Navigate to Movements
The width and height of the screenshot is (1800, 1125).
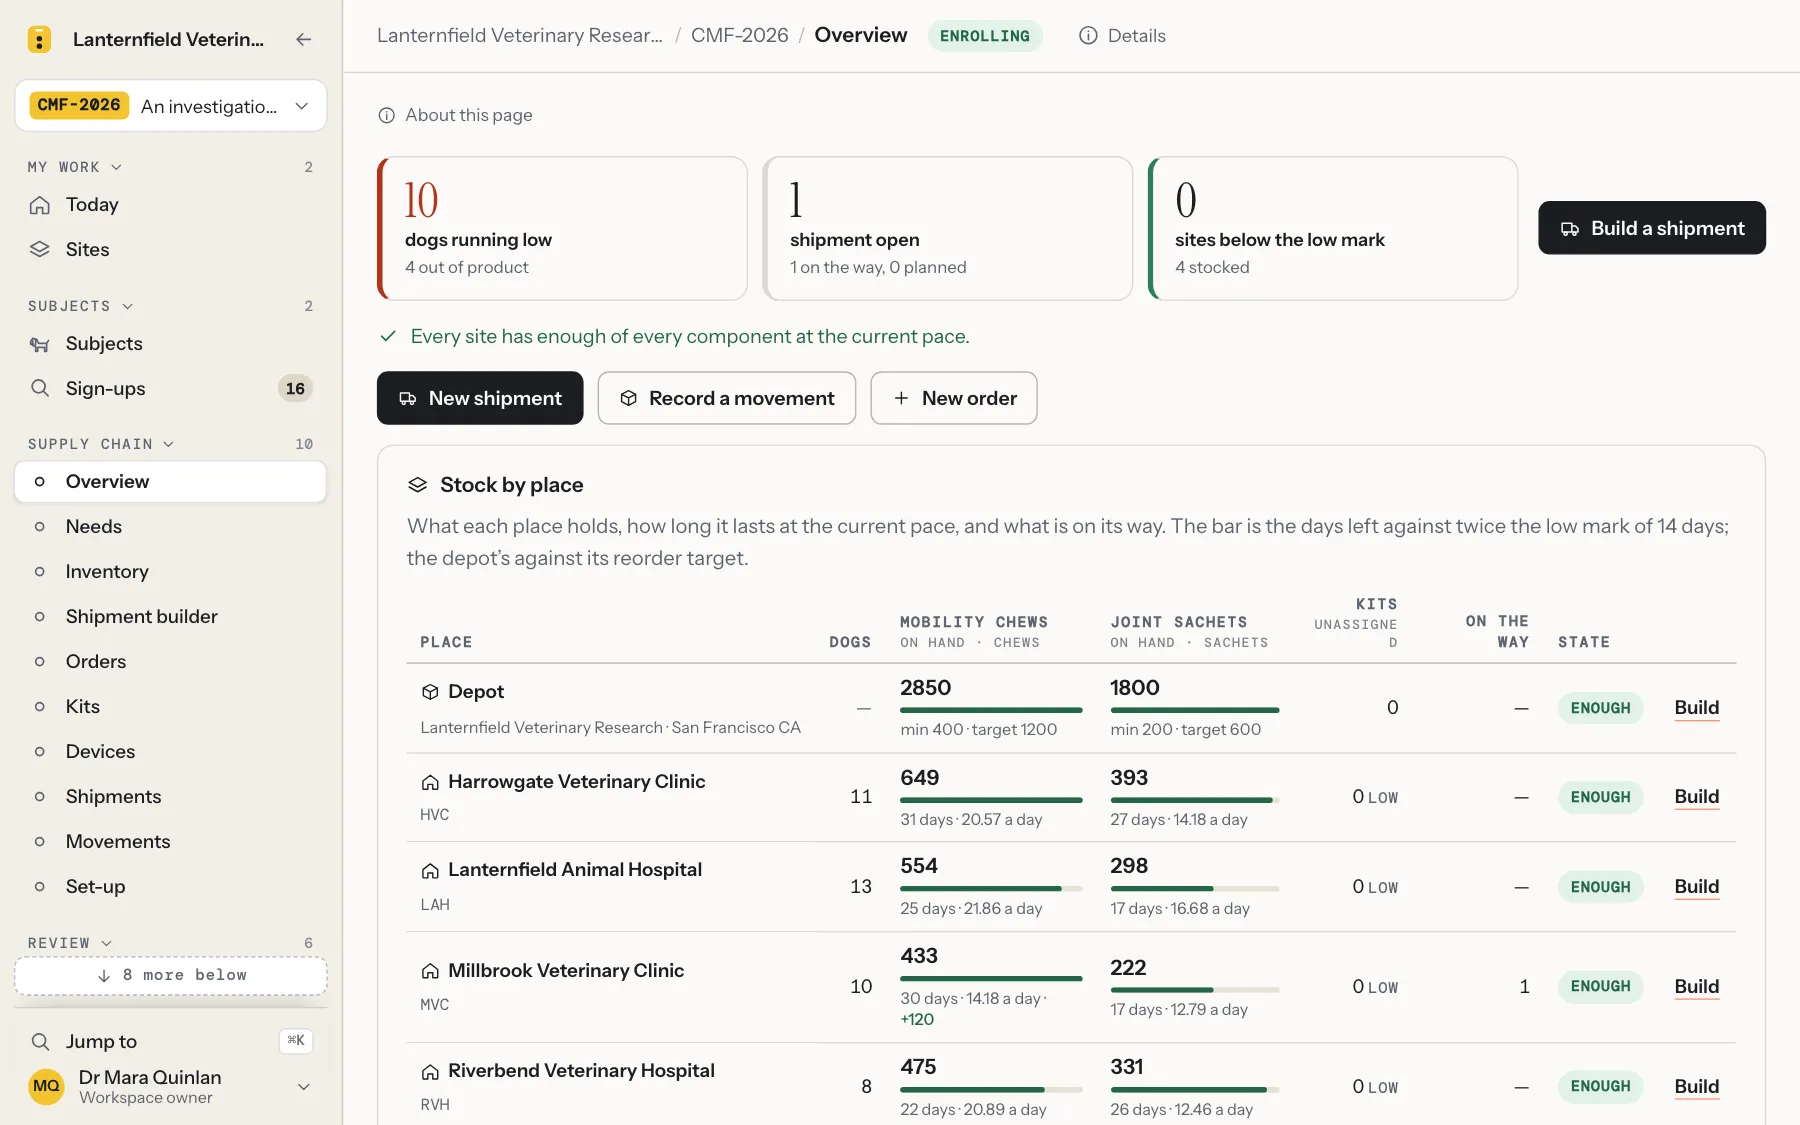point(171,842)
